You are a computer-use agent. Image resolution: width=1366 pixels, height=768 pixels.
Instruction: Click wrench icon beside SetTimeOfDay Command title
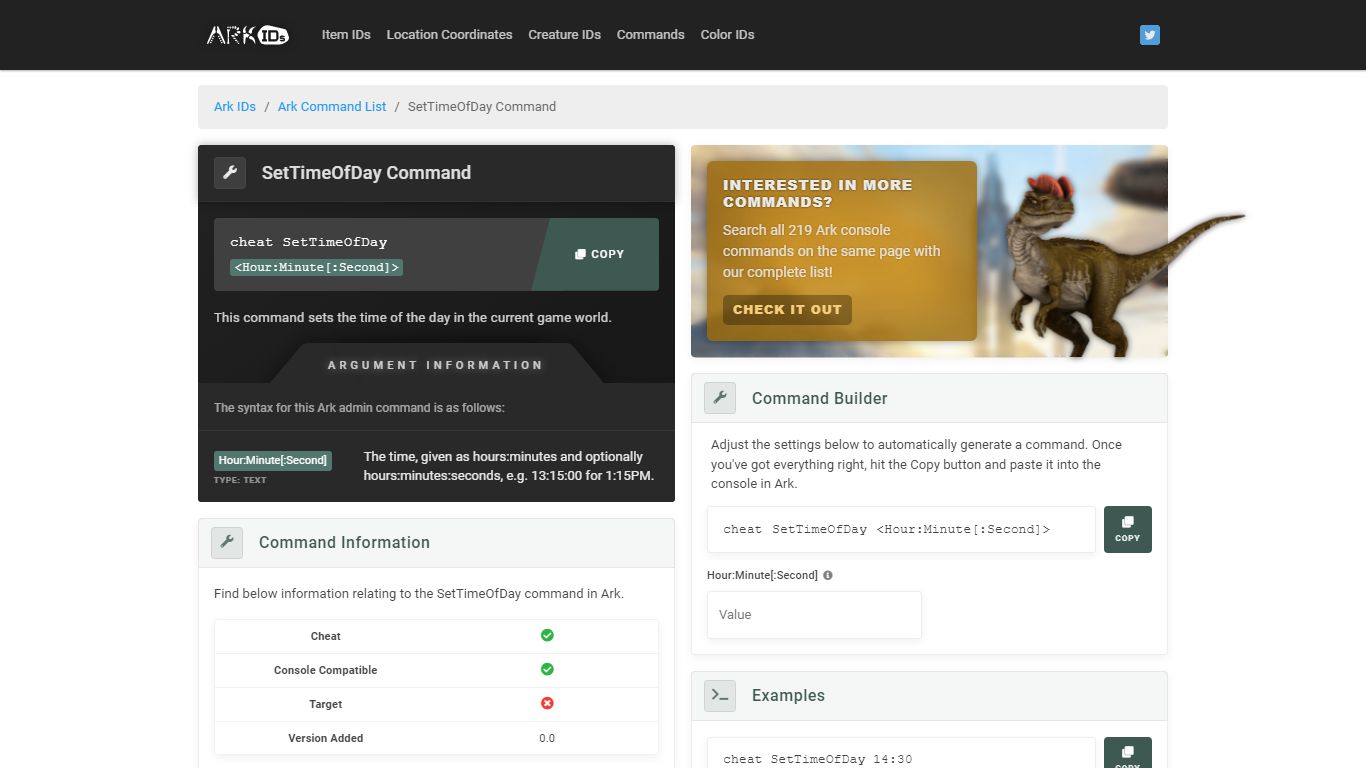(230, 172)
